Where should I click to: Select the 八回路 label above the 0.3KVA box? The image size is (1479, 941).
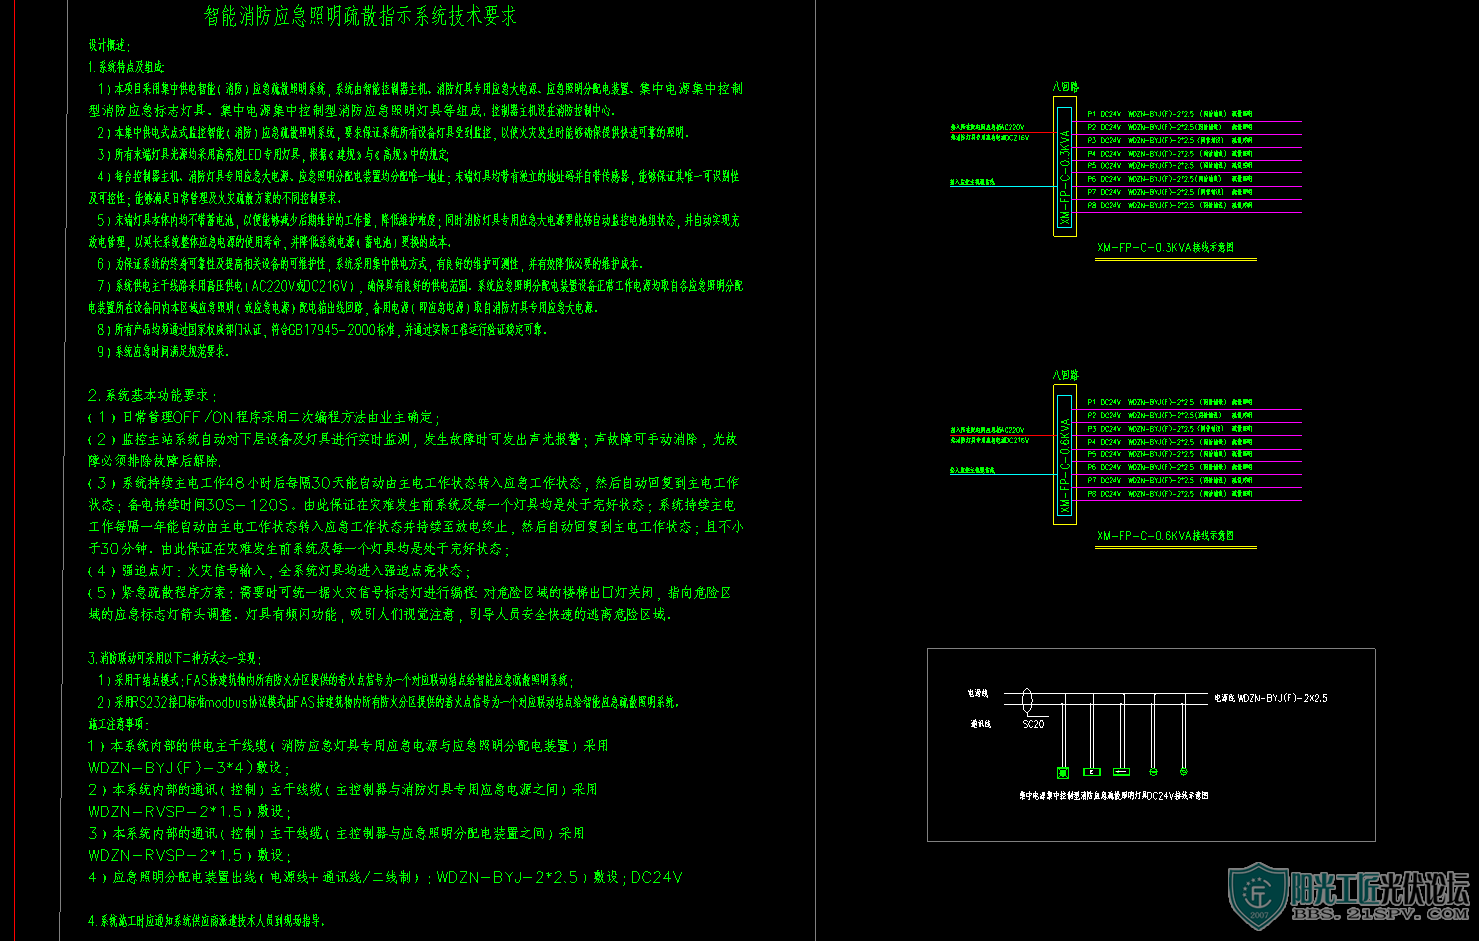tap(1065, 87)
